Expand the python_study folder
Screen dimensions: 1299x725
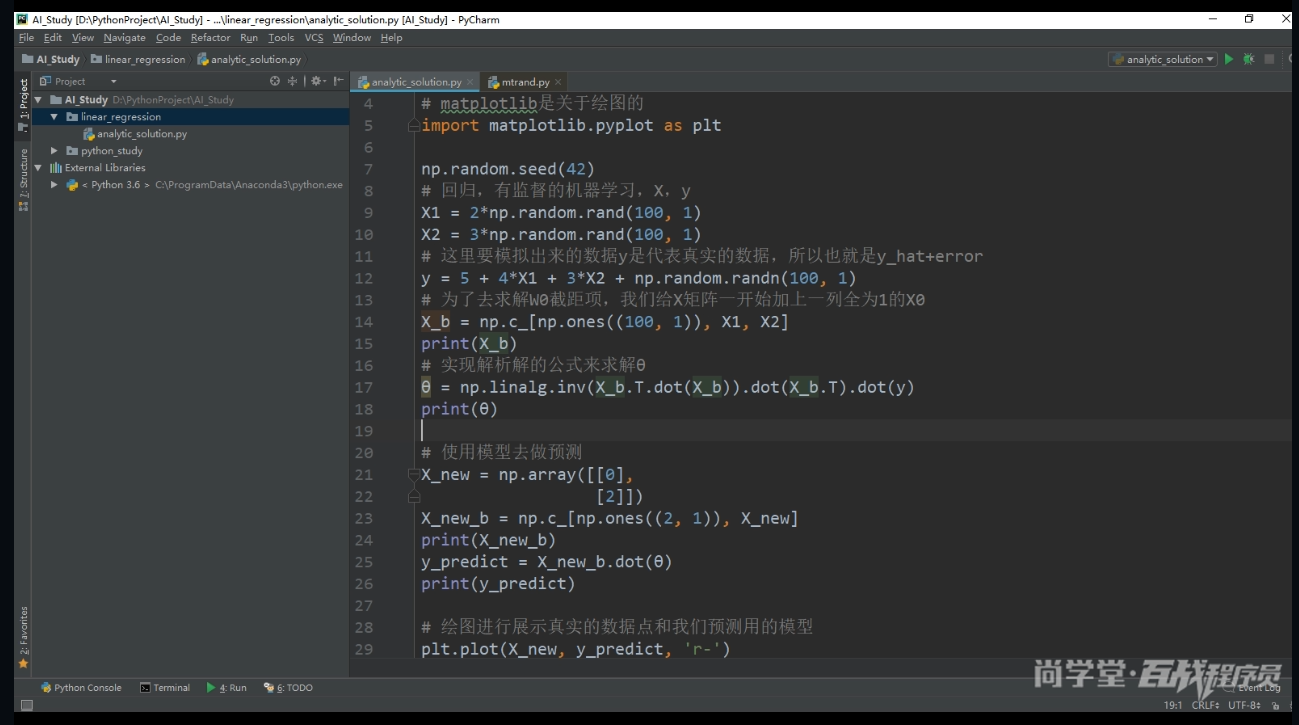point(54,151)
